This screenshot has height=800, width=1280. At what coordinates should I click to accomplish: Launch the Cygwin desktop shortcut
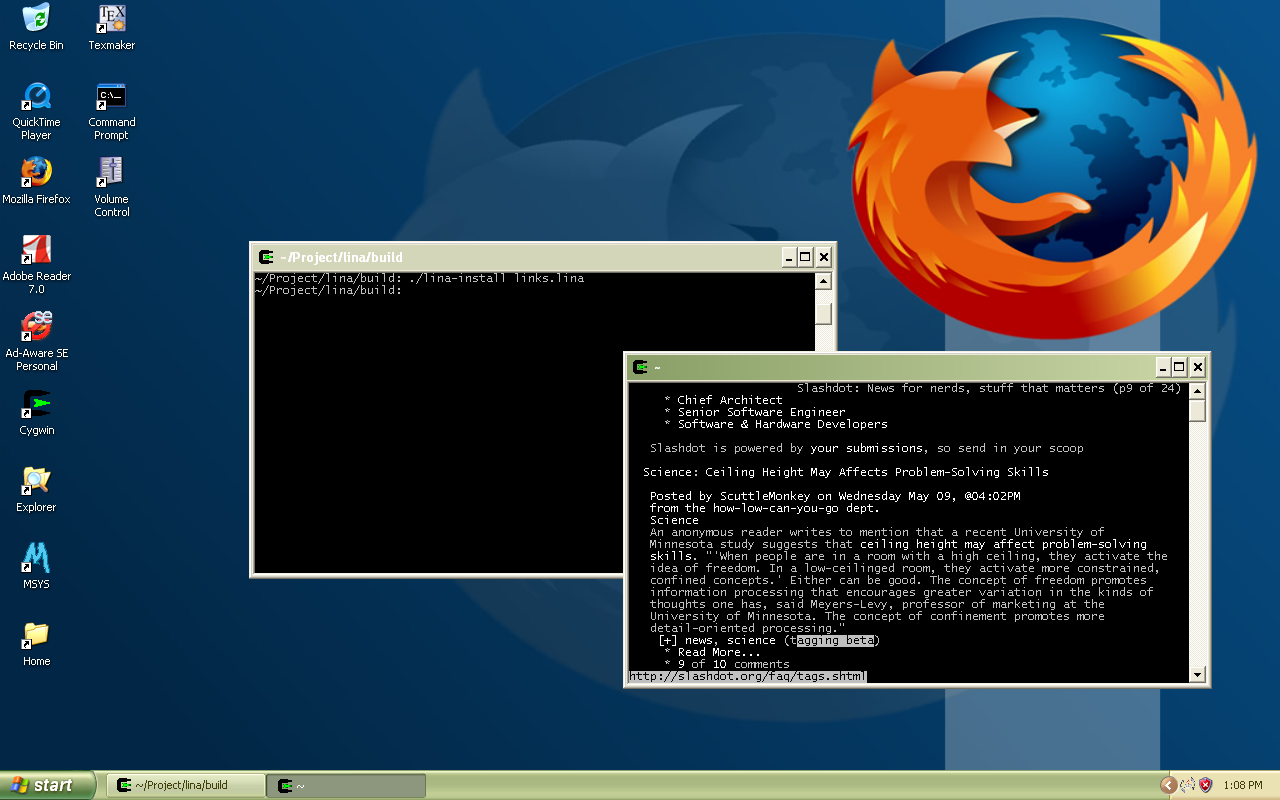tap(36, 412)
